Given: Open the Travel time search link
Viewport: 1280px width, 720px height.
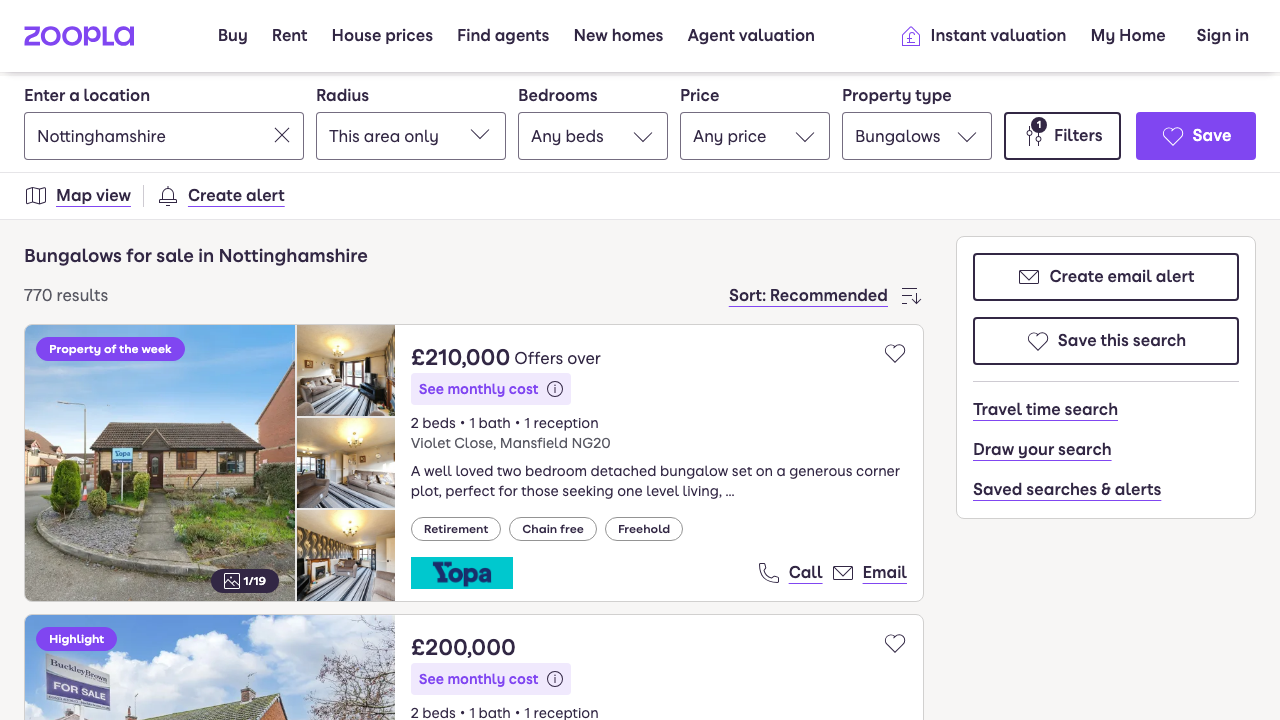Looking at the screenshot, I should (x=1044, y=410).
